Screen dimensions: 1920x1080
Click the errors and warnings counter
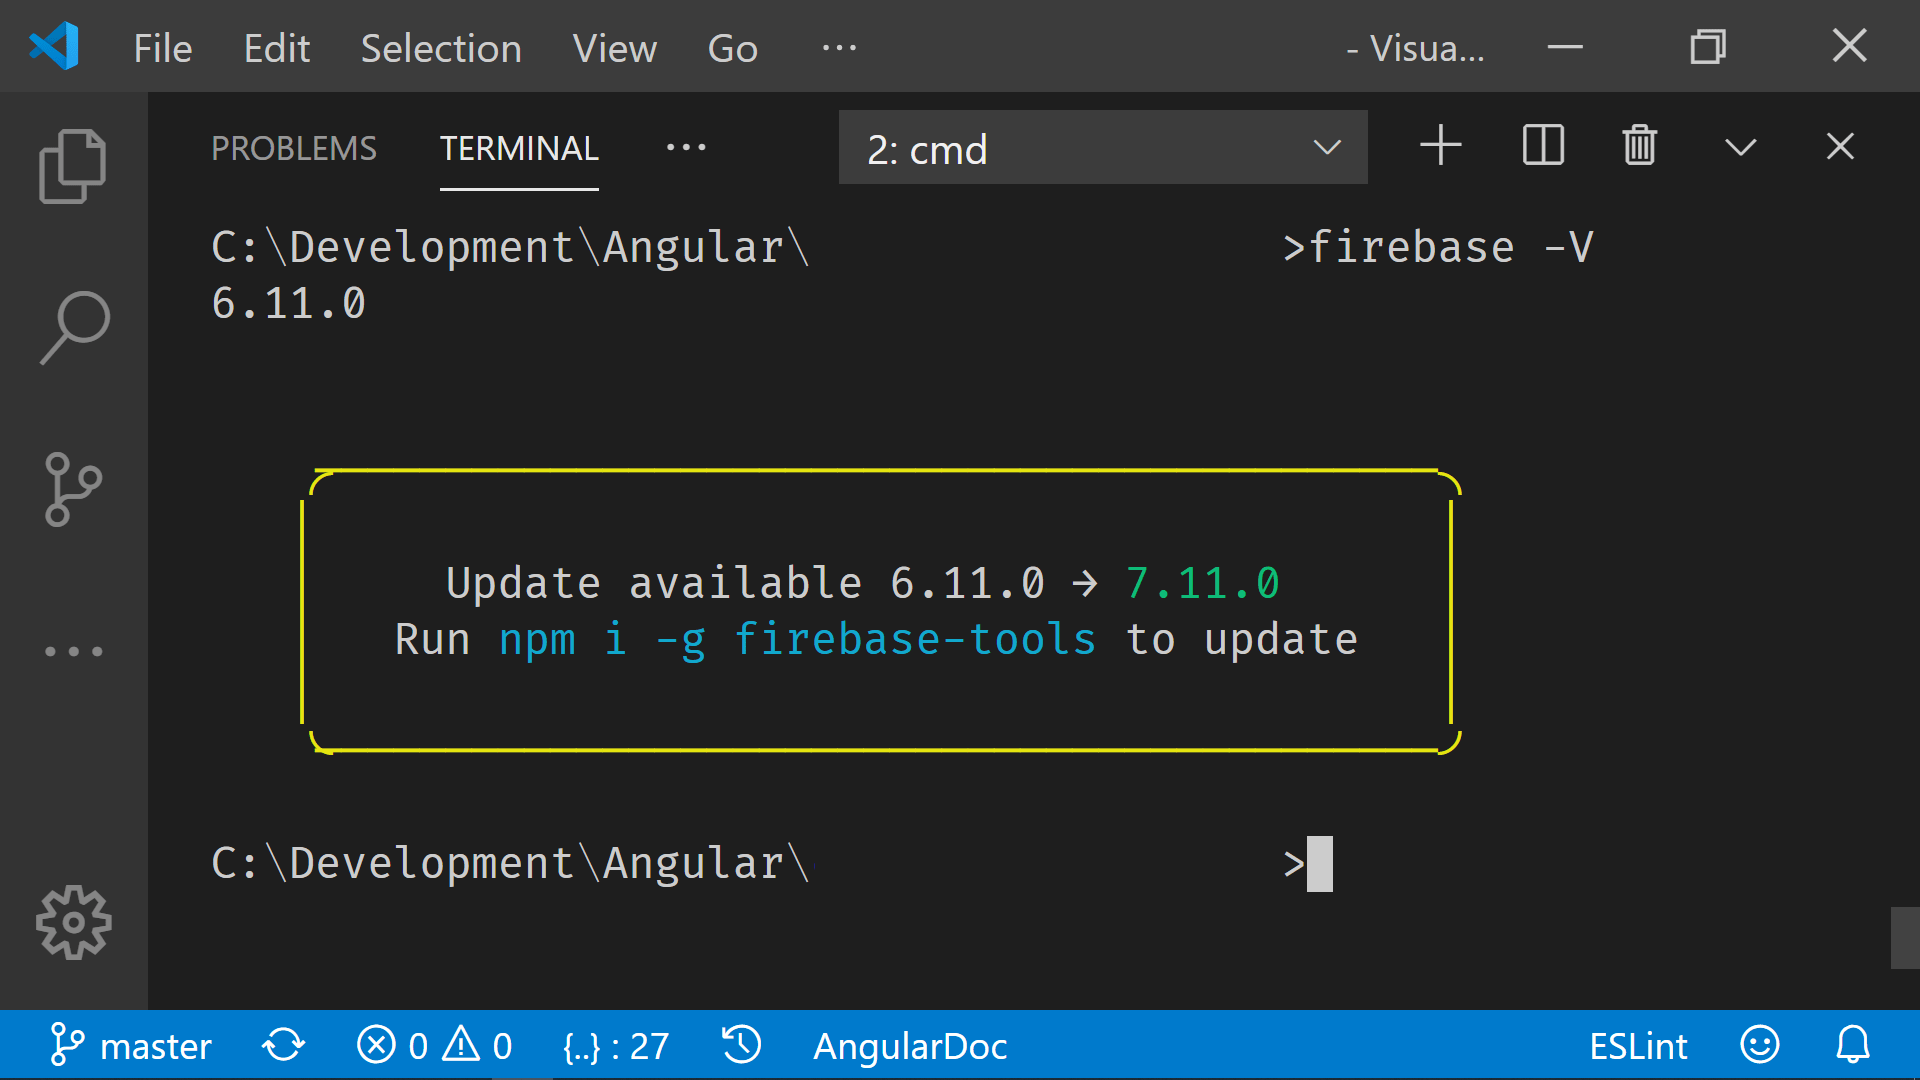(434, 1046)
